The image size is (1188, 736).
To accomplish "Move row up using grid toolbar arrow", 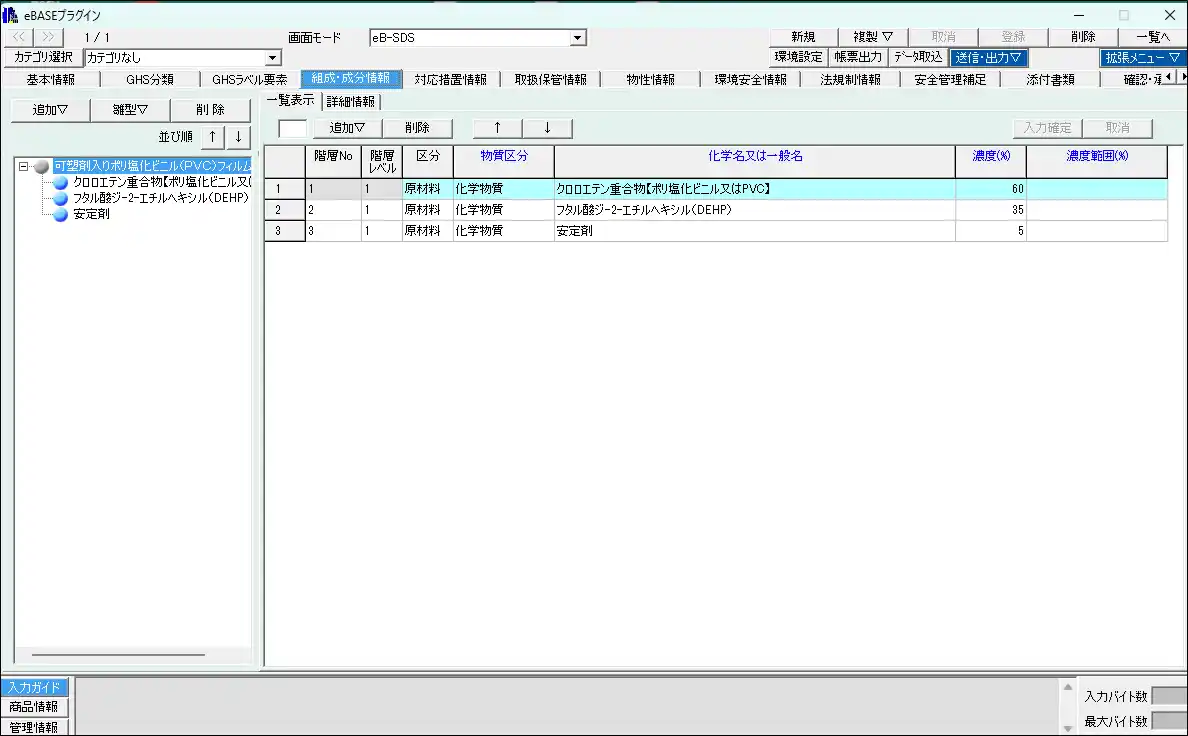I will 497,128.
